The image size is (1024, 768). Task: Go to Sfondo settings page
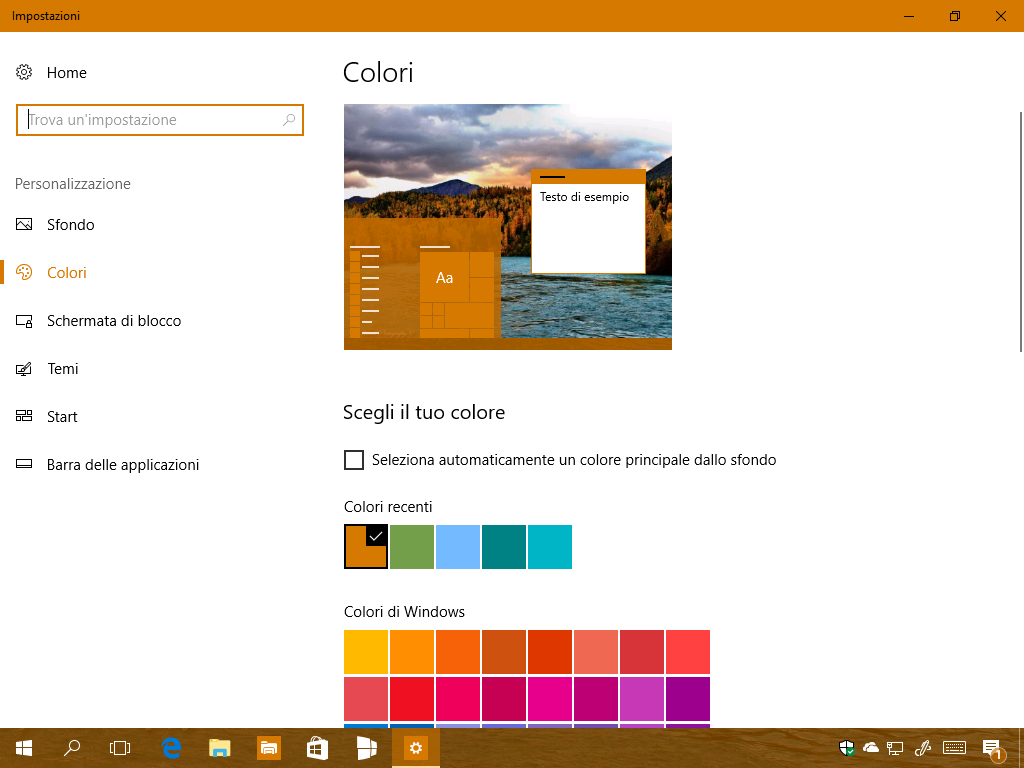[71, 225]
